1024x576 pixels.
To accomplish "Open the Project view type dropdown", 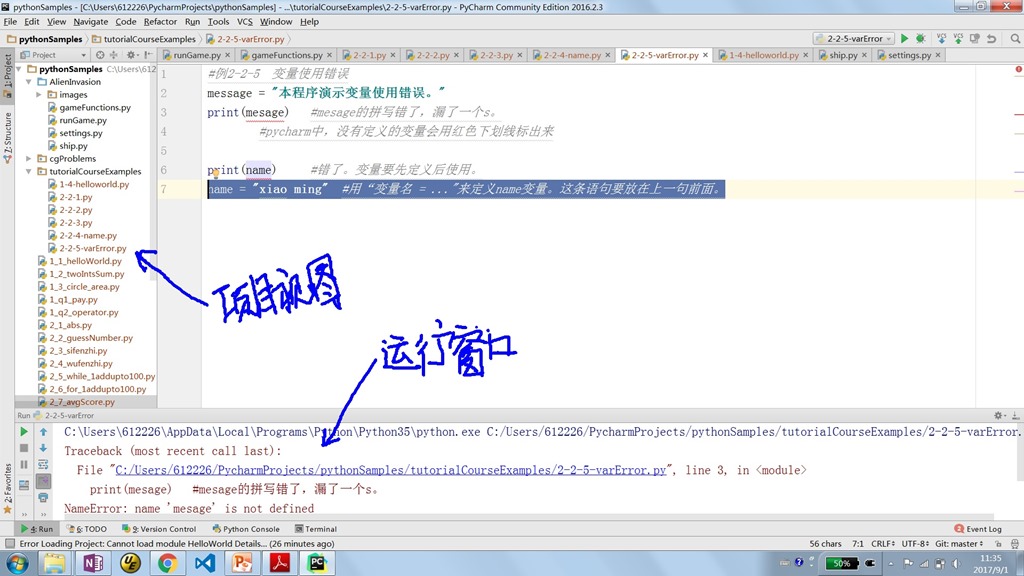I will tap(54, 55).
